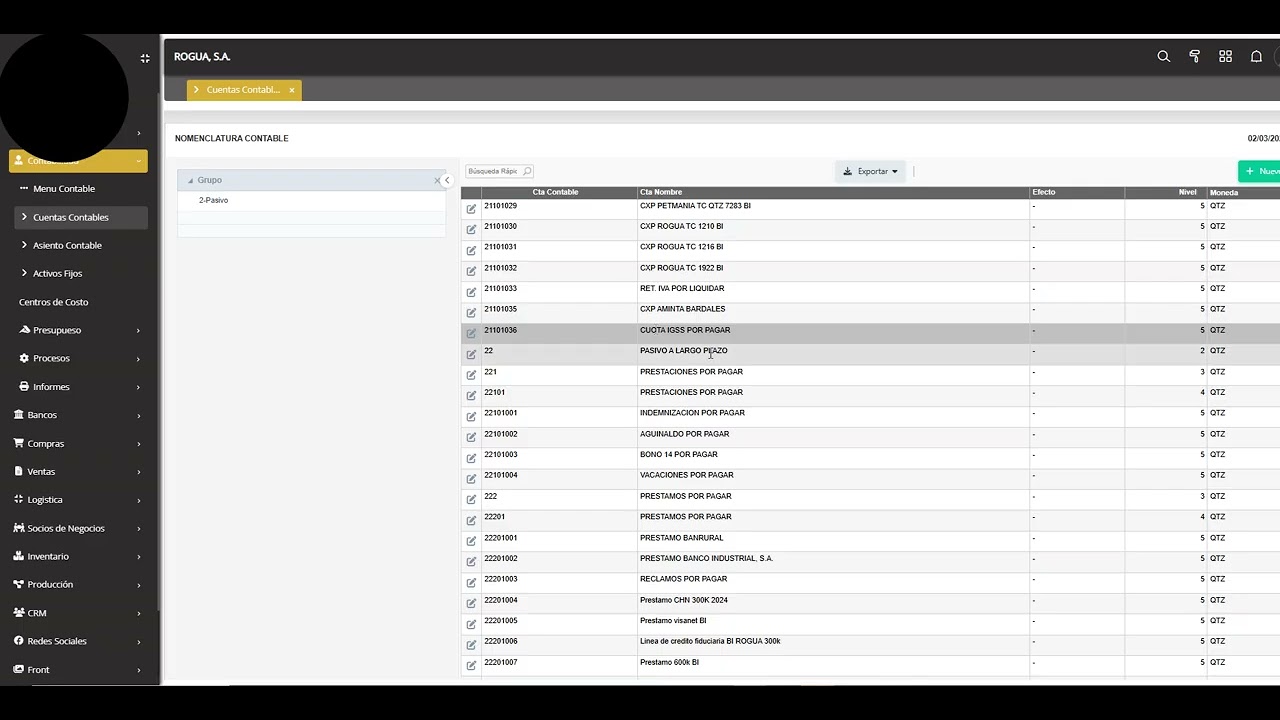This screenshot has width=1280, height=720.
Task: Collapse the Grupo tree header
Action: (x=190, y=180)
